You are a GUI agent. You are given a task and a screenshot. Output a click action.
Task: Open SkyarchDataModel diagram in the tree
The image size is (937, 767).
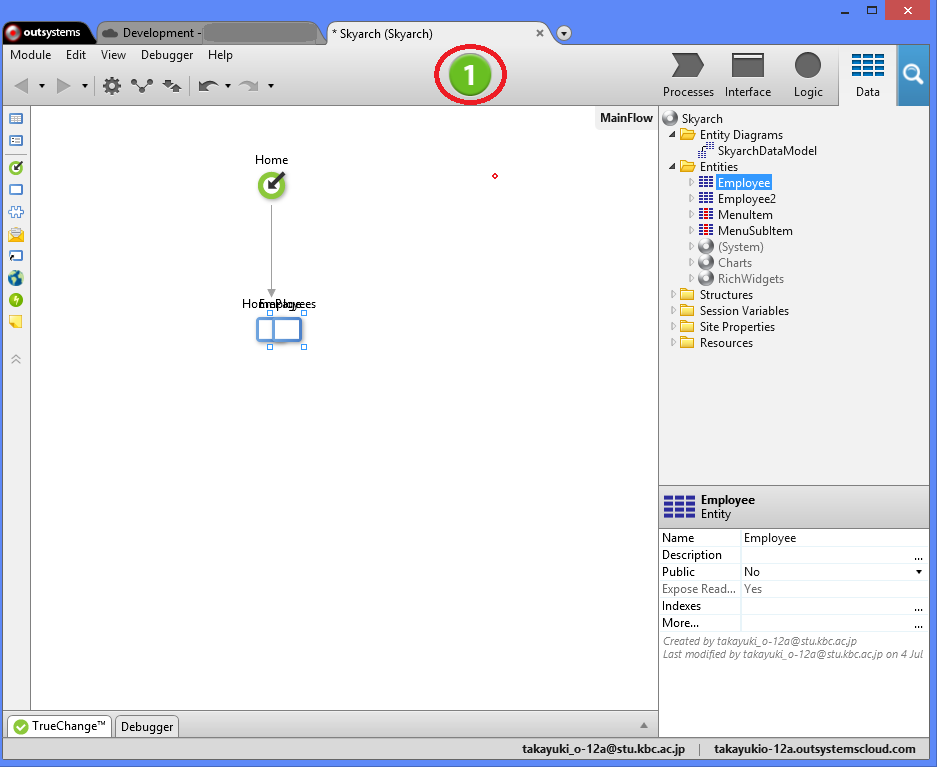(x=767, y=151)
